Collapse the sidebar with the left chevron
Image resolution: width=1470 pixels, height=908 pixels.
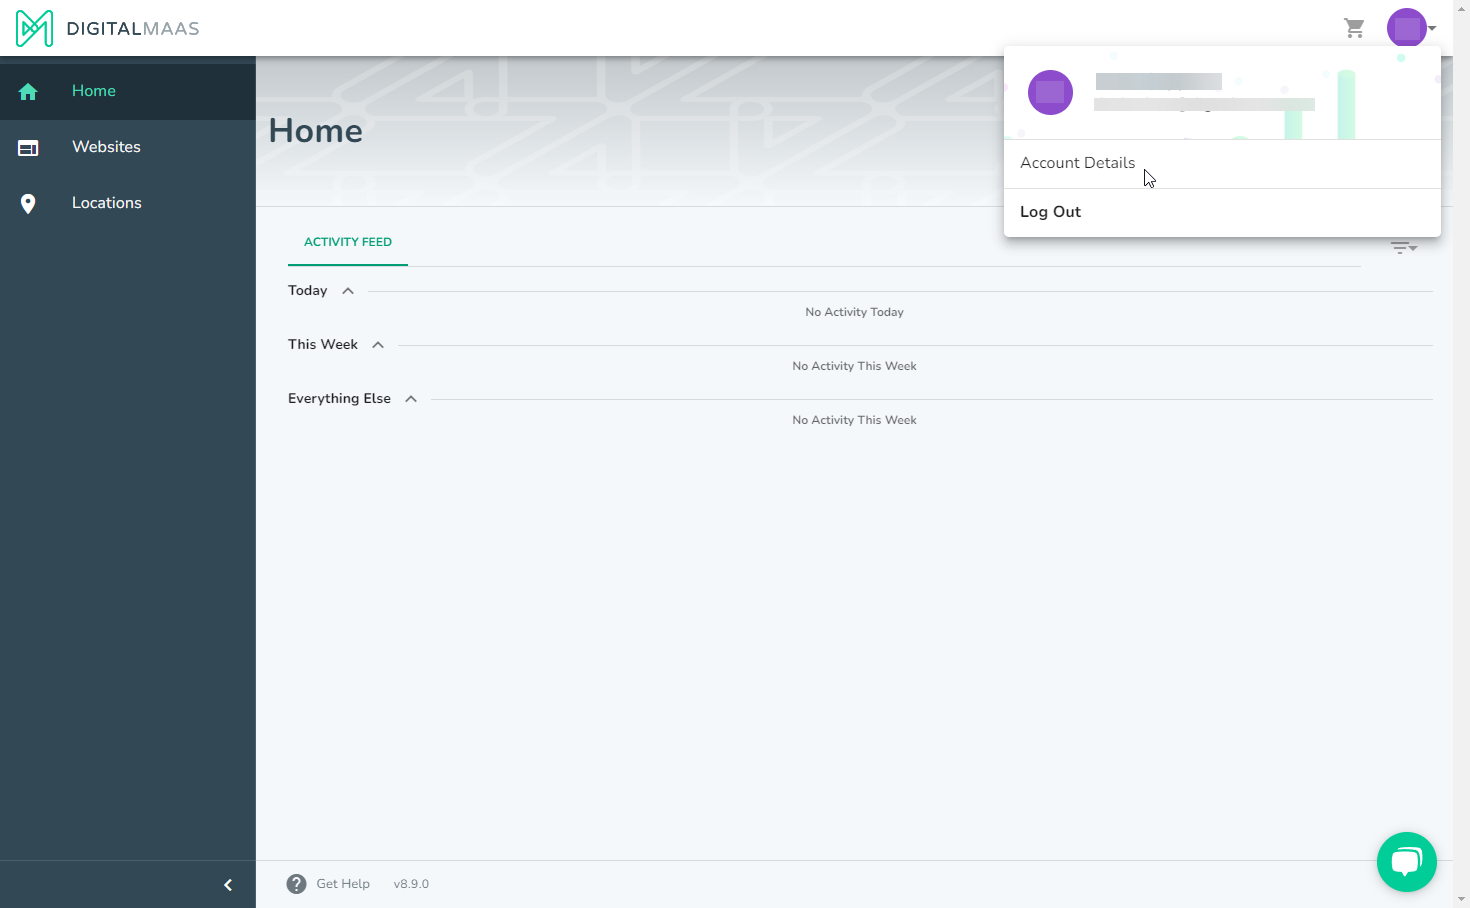(x=227, y=884)
